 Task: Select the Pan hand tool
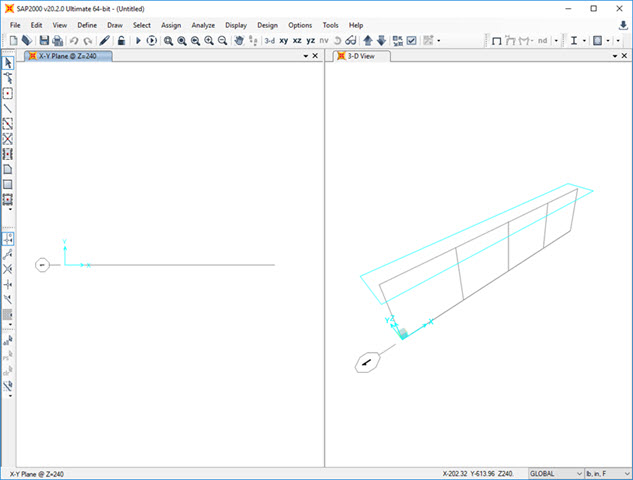tap(238, 41)
